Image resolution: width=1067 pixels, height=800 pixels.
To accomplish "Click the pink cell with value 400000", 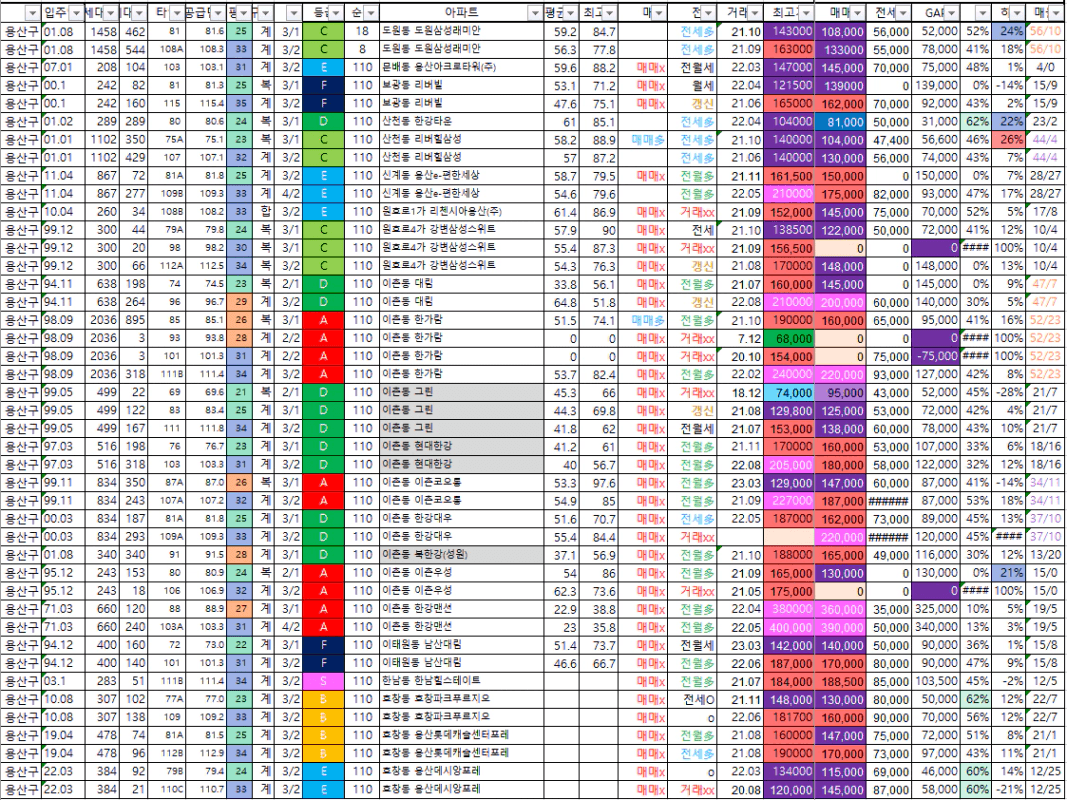I will (789, 627).
